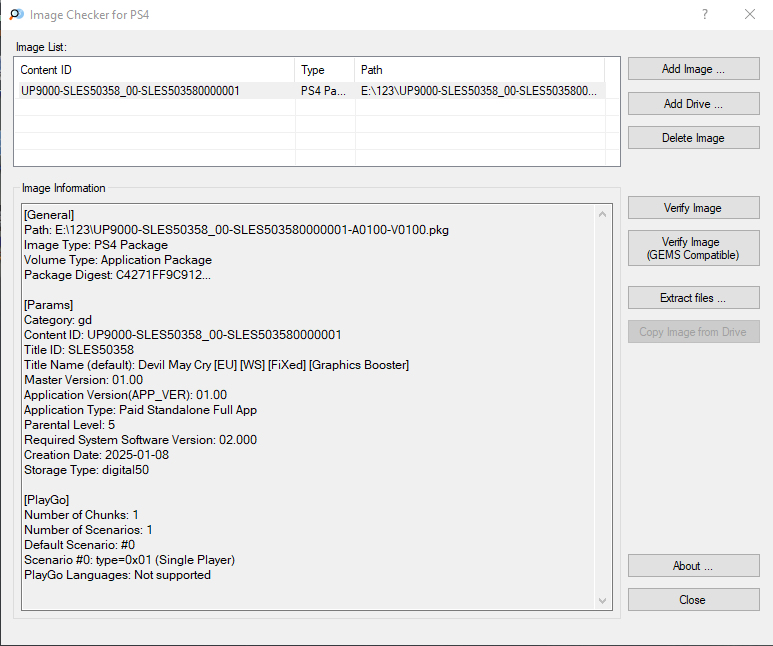The height and width of the screenshot is (646, 773).
Task: Click the 'Path: E:\123\UP9000...pkg' line
Action: (x=236, y=230)
